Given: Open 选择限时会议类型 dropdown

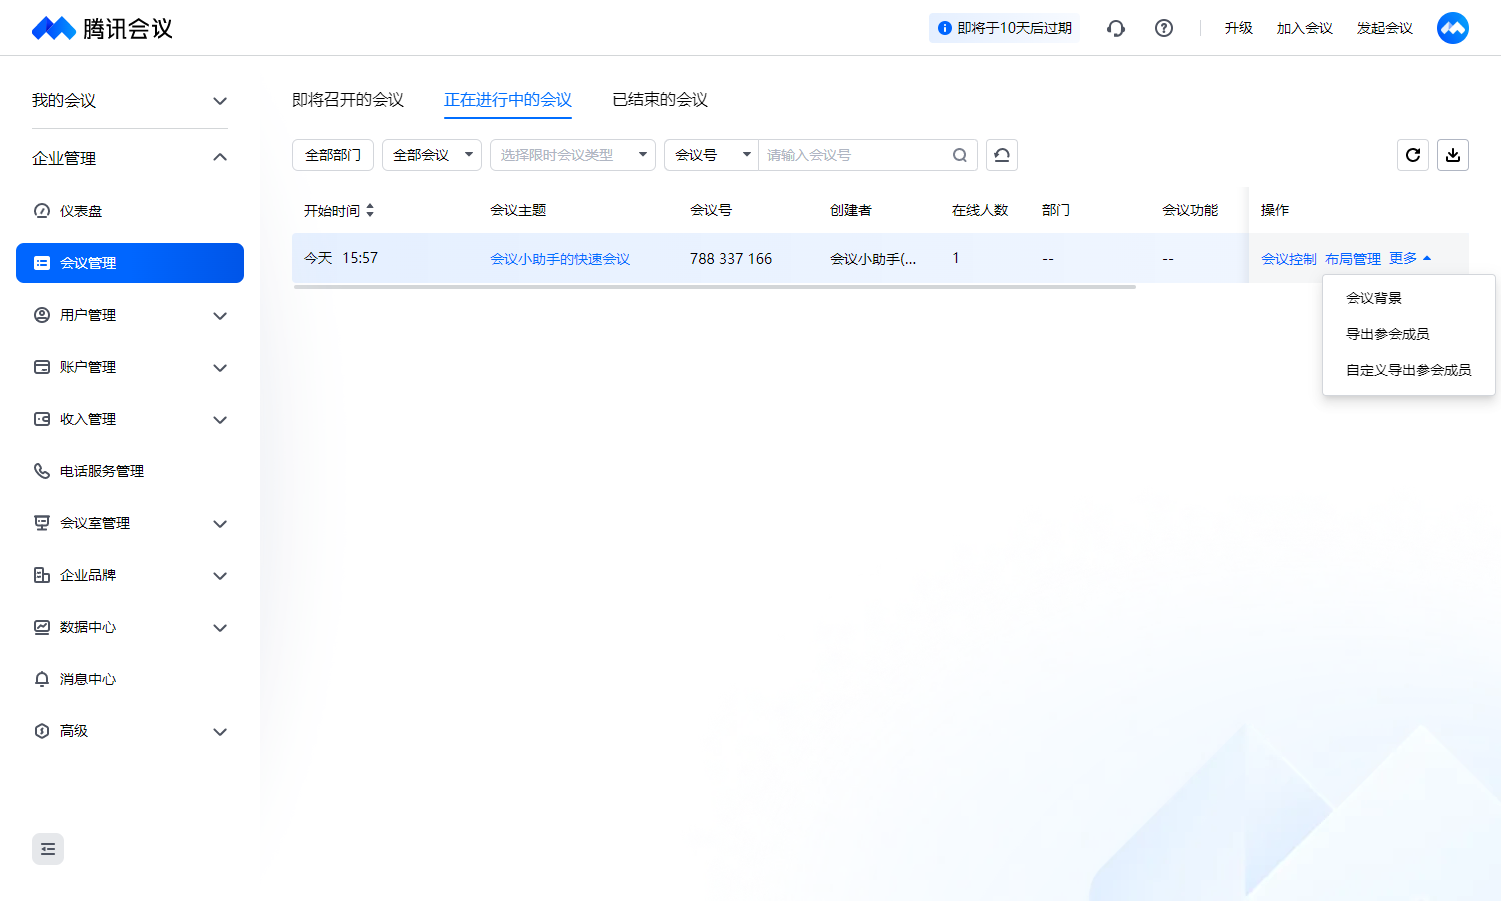Looking at the screenshot, I should pyautogui.click(x=573, y=155).
